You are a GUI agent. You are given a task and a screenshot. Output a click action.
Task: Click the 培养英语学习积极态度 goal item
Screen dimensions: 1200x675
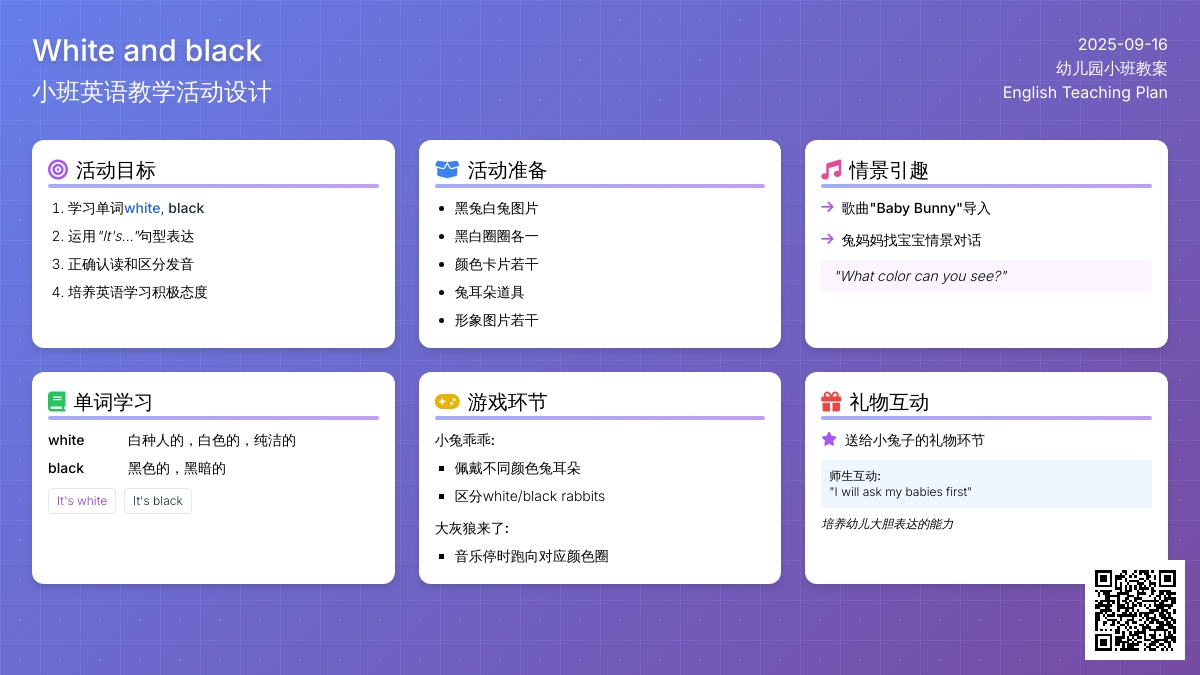click(138, 292)
